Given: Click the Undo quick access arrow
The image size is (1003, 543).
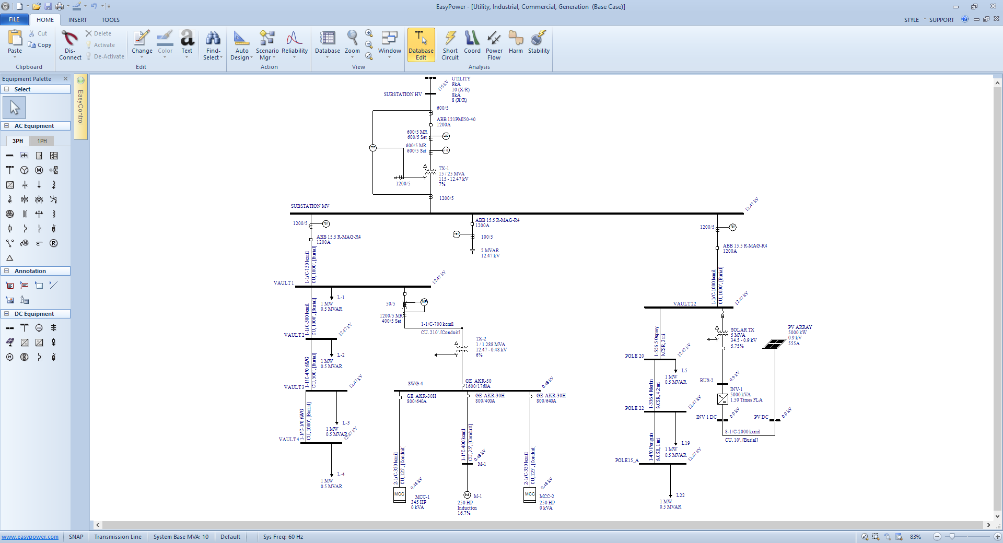Looking at the screenshot, I should tap(93, 6).
